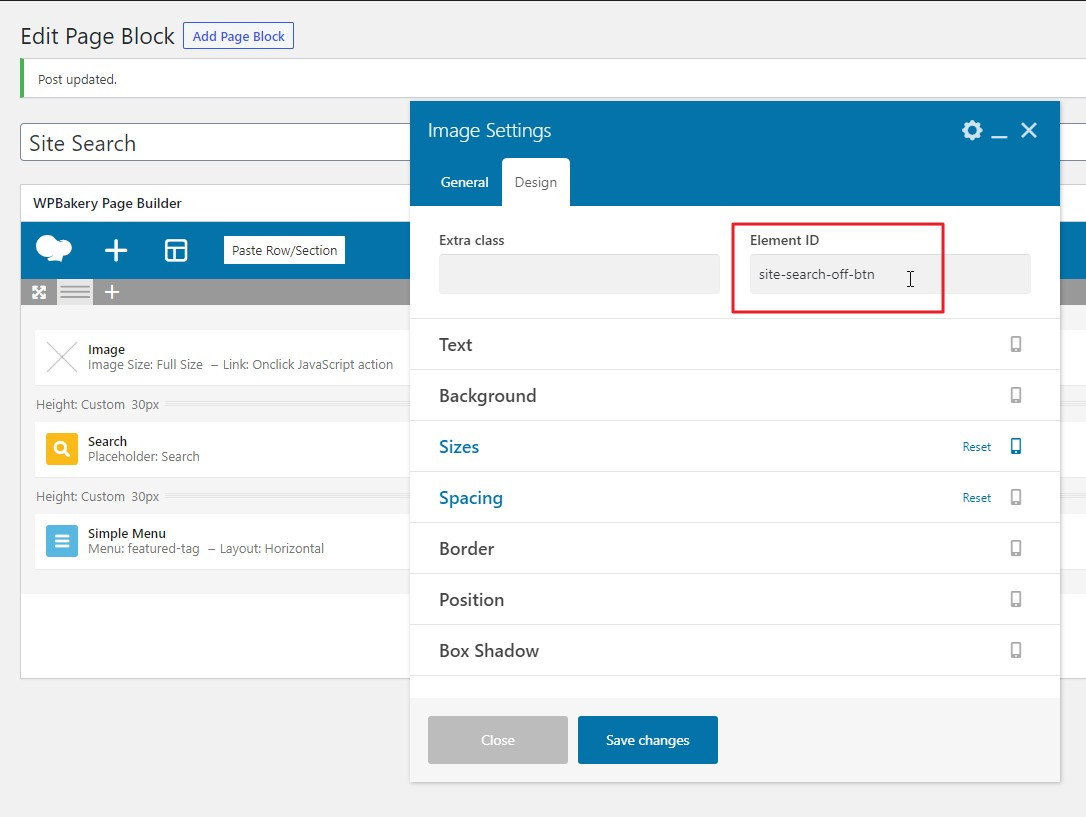Toggle responsive device icon for Sizes
Image resolution: width=1086 pixels, height=817 pixels.
[1015, 447]
